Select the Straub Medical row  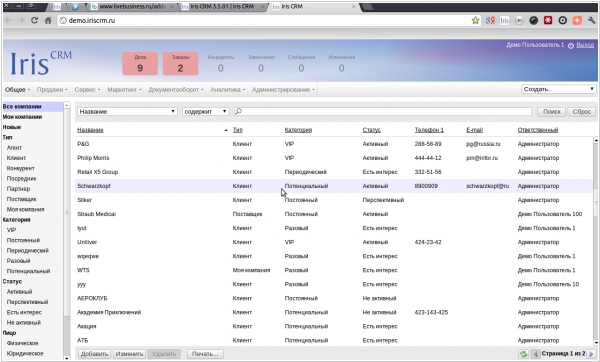coord(333,214)
